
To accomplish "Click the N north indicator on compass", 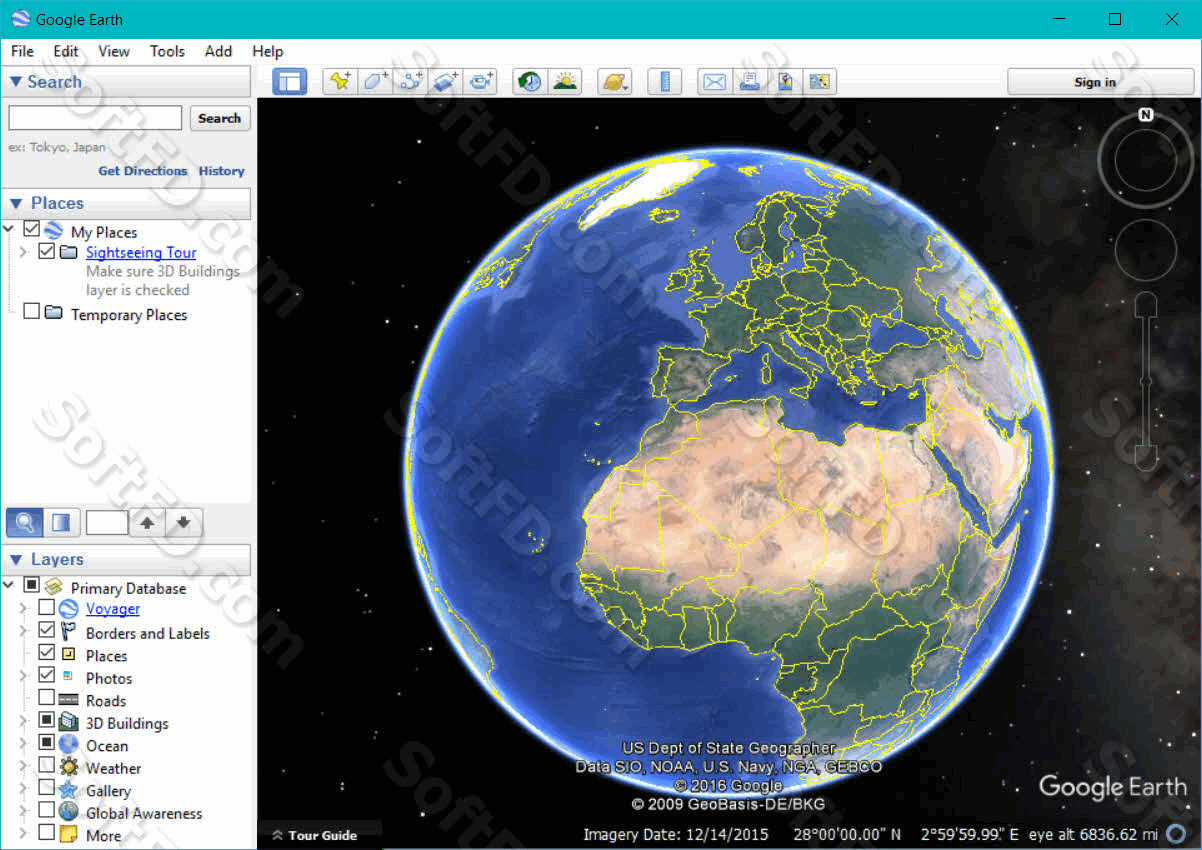I will tap(1146, 115).
